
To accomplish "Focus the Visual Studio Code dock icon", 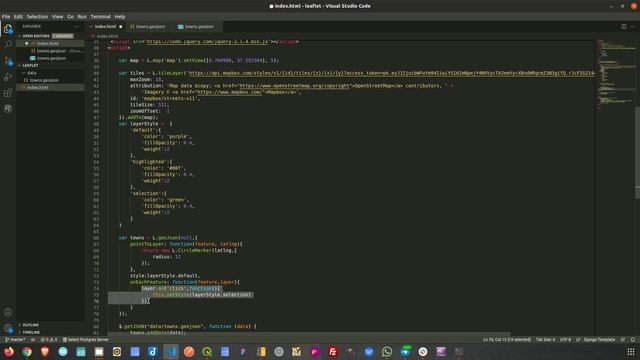I will (x=171, y=351).
